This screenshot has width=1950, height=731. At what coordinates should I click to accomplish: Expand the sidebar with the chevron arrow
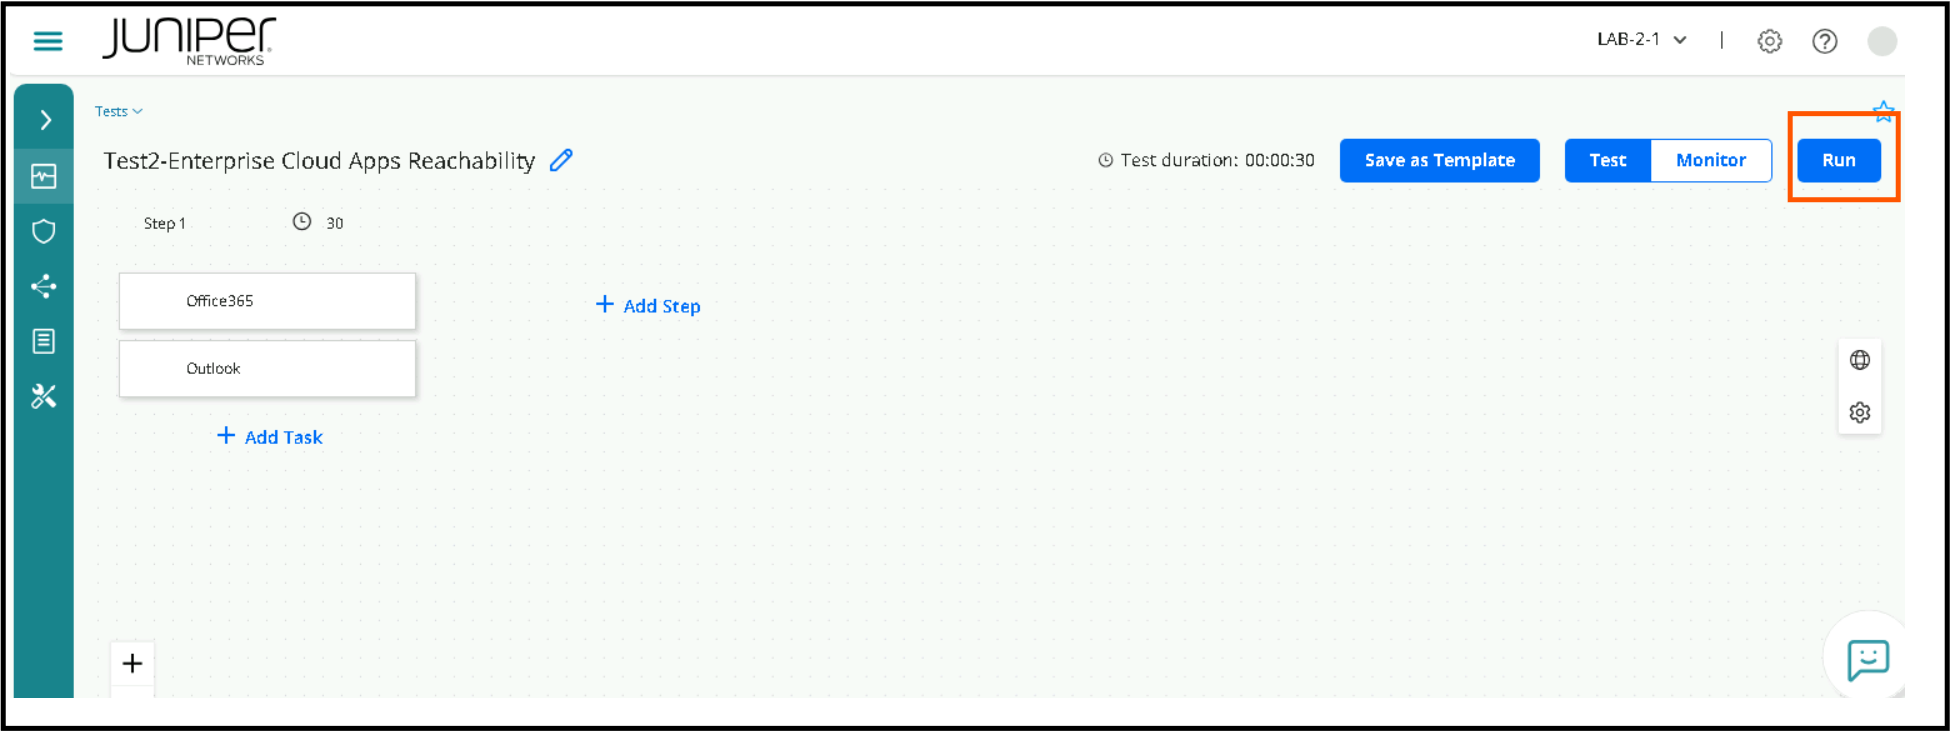[45, 120]
